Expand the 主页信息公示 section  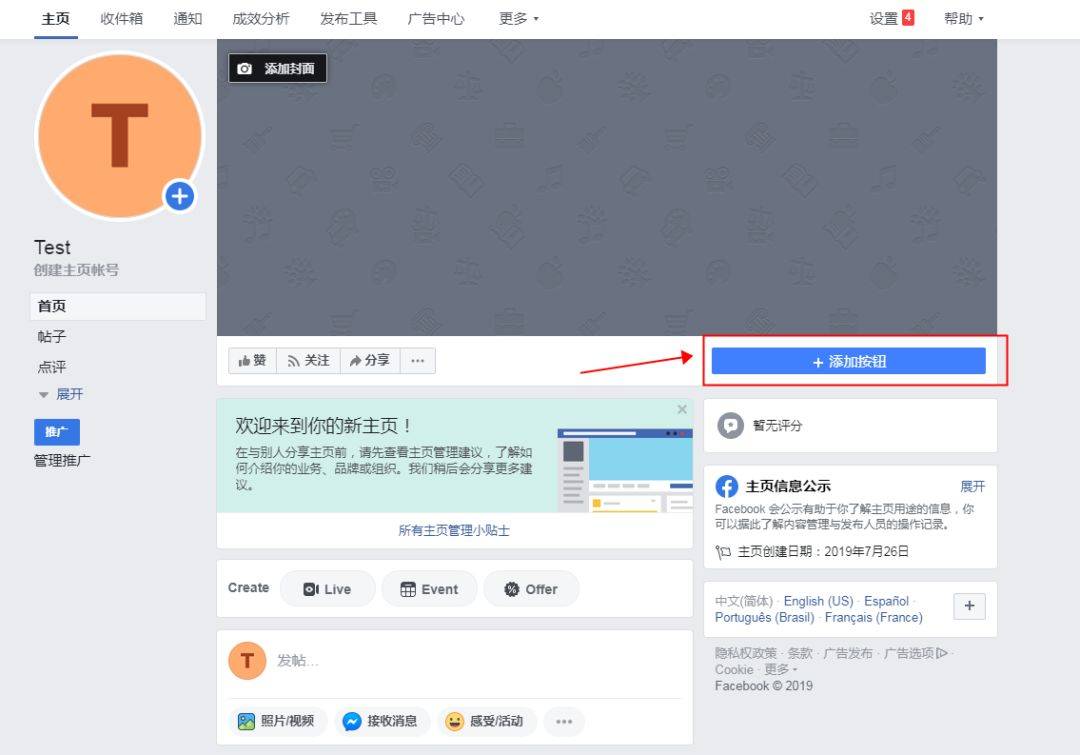(973, 486)
